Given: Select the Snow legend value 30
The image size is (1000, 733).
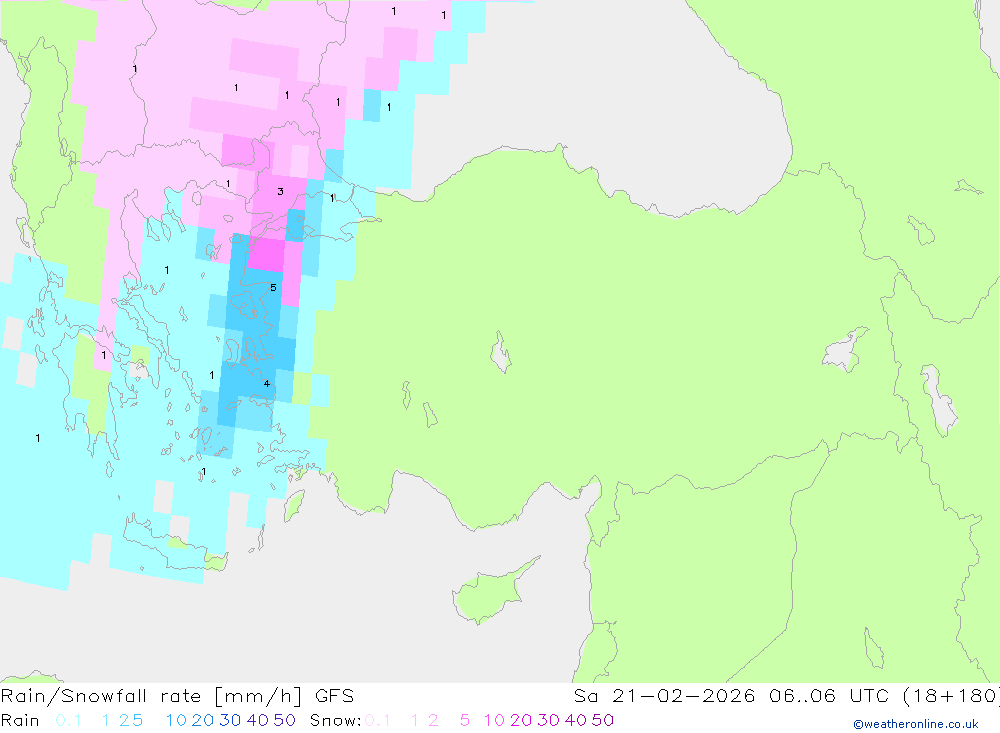Looking at the screenshot, I should [x=548, y=720].
